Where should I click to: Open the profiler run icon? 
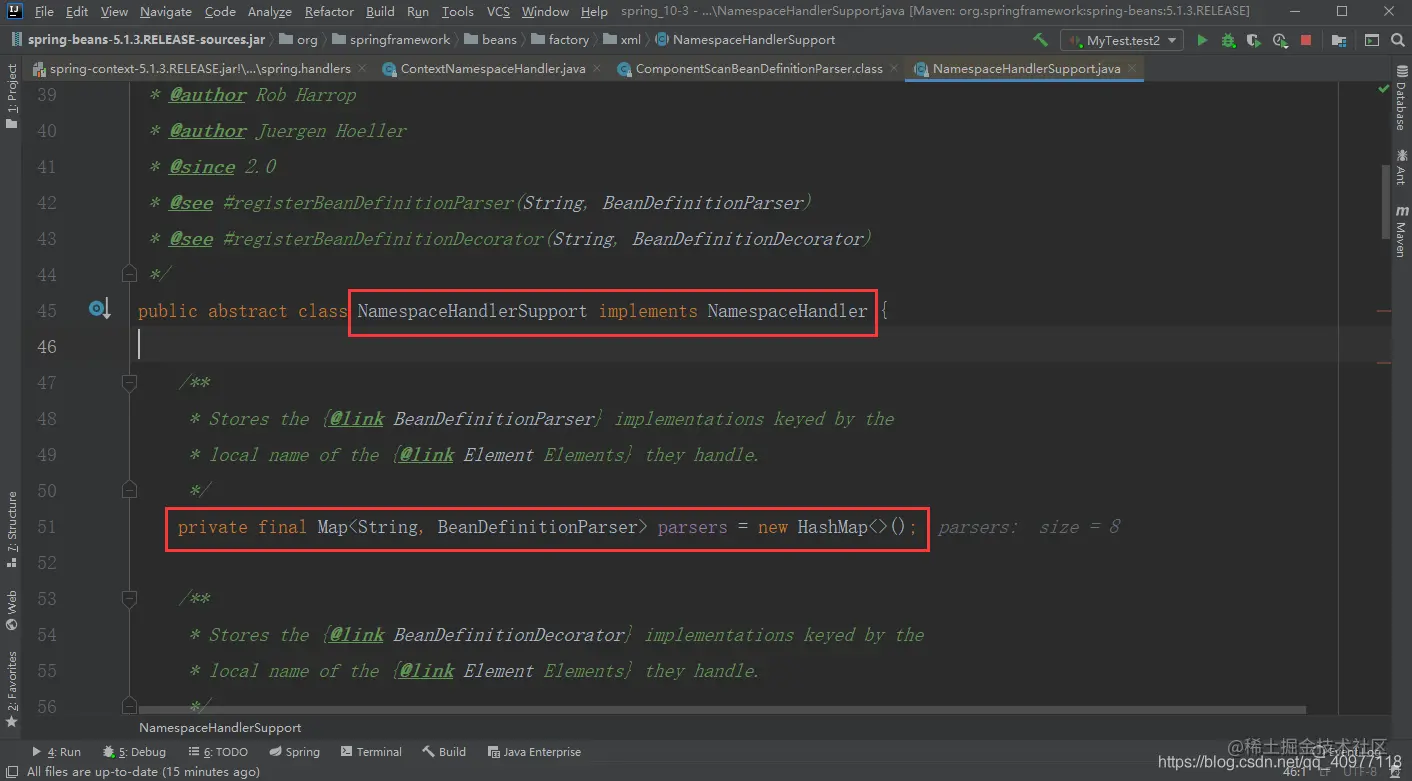[x=1280, y=40]
